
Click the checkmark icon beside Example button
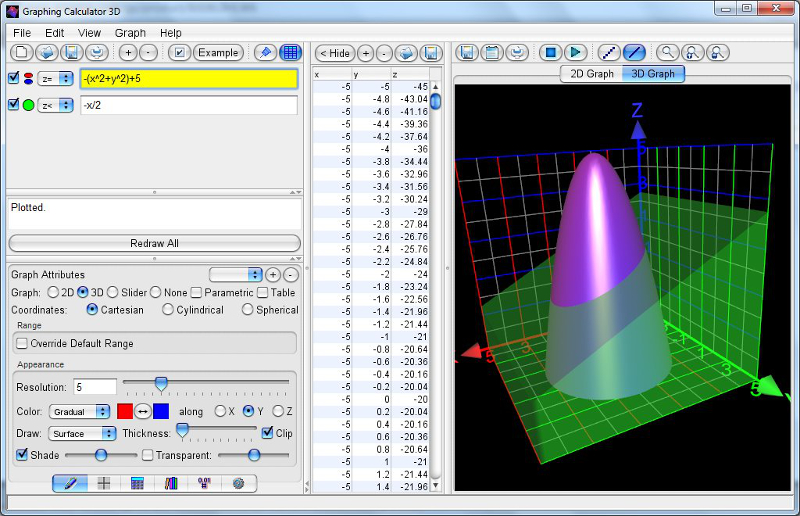pos(179,53)
